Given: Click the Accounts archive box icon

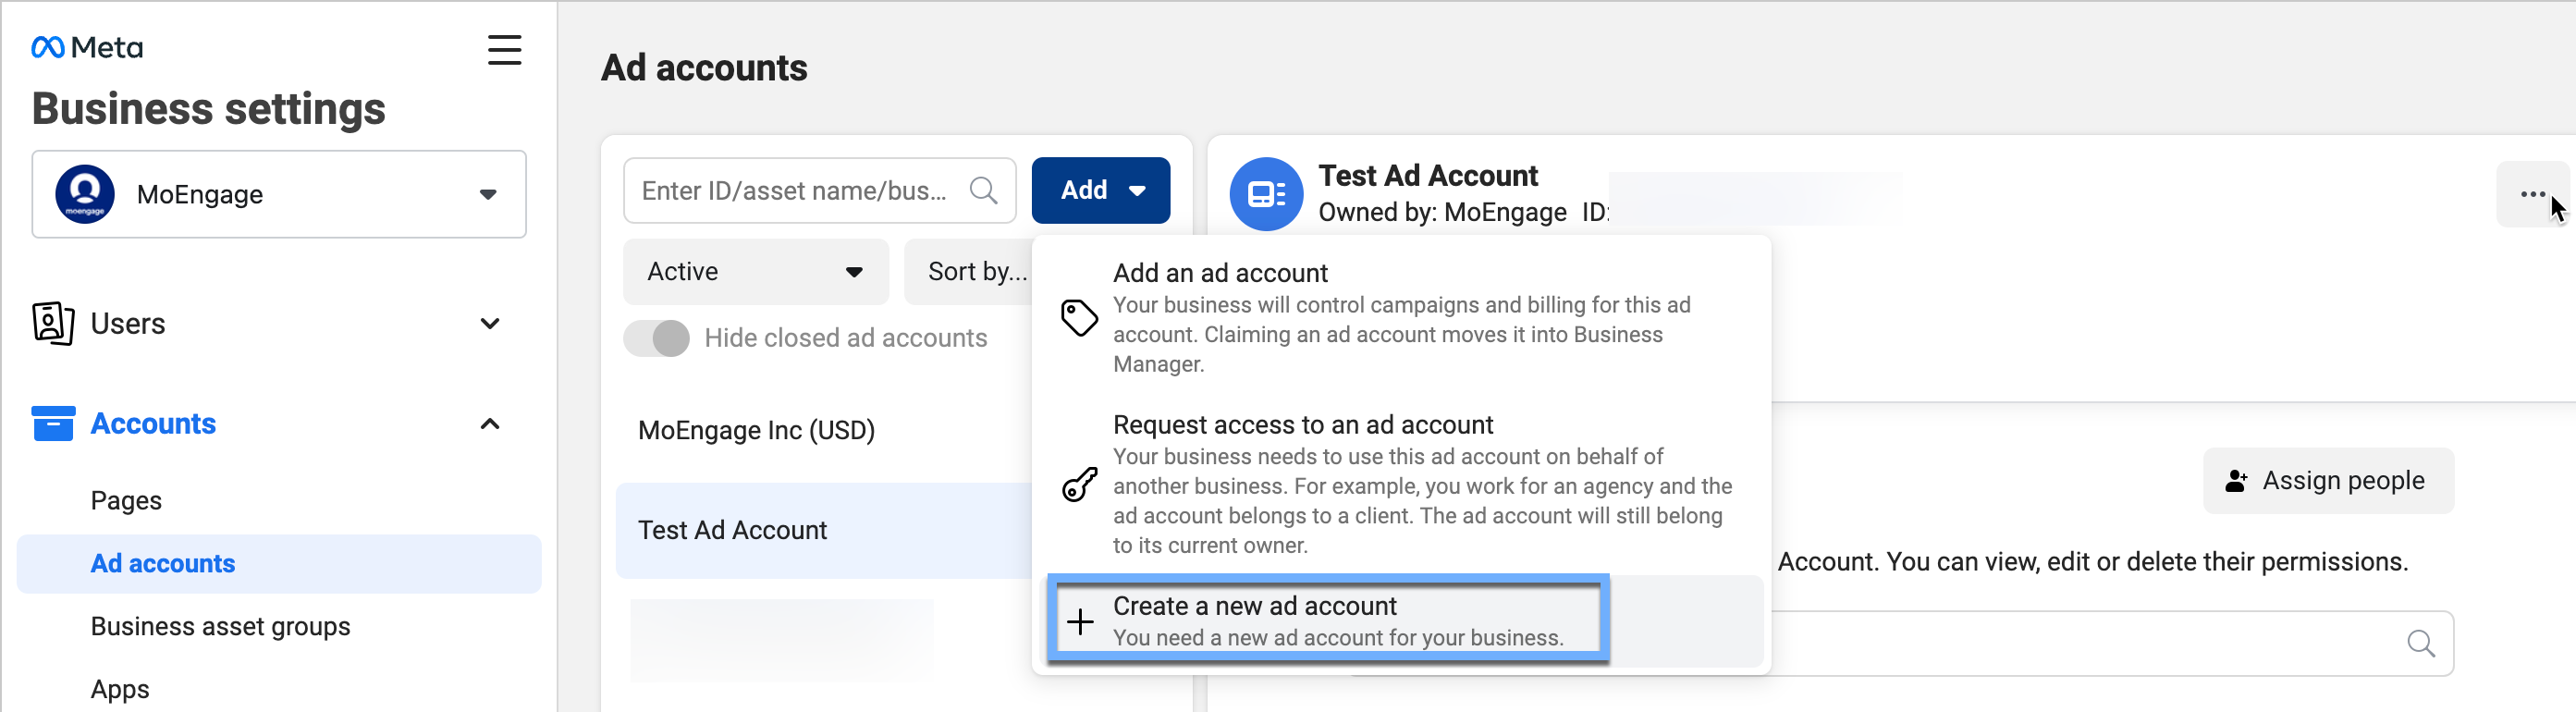Looking at the screenshot, I should tap(53, 423).
